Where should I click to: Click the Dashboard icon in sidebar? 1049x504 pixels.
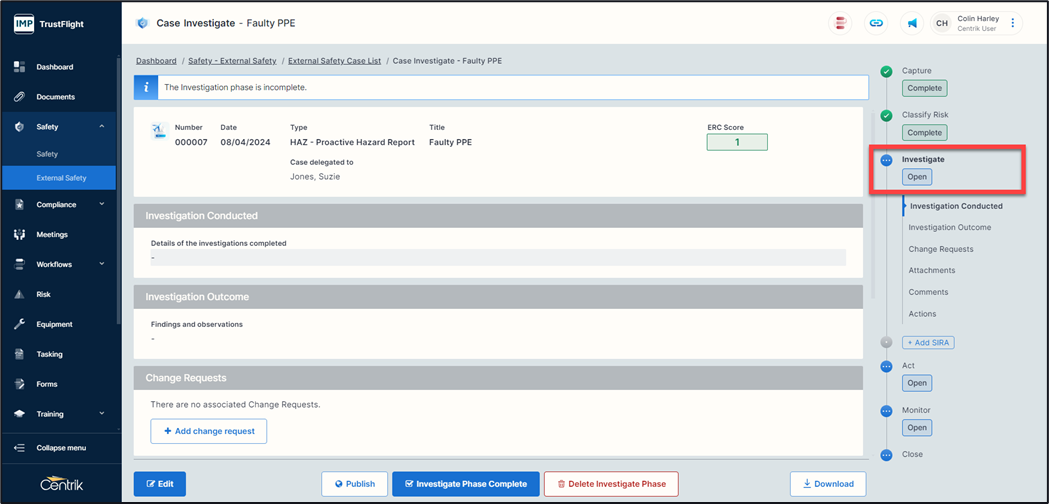point(19,67)
